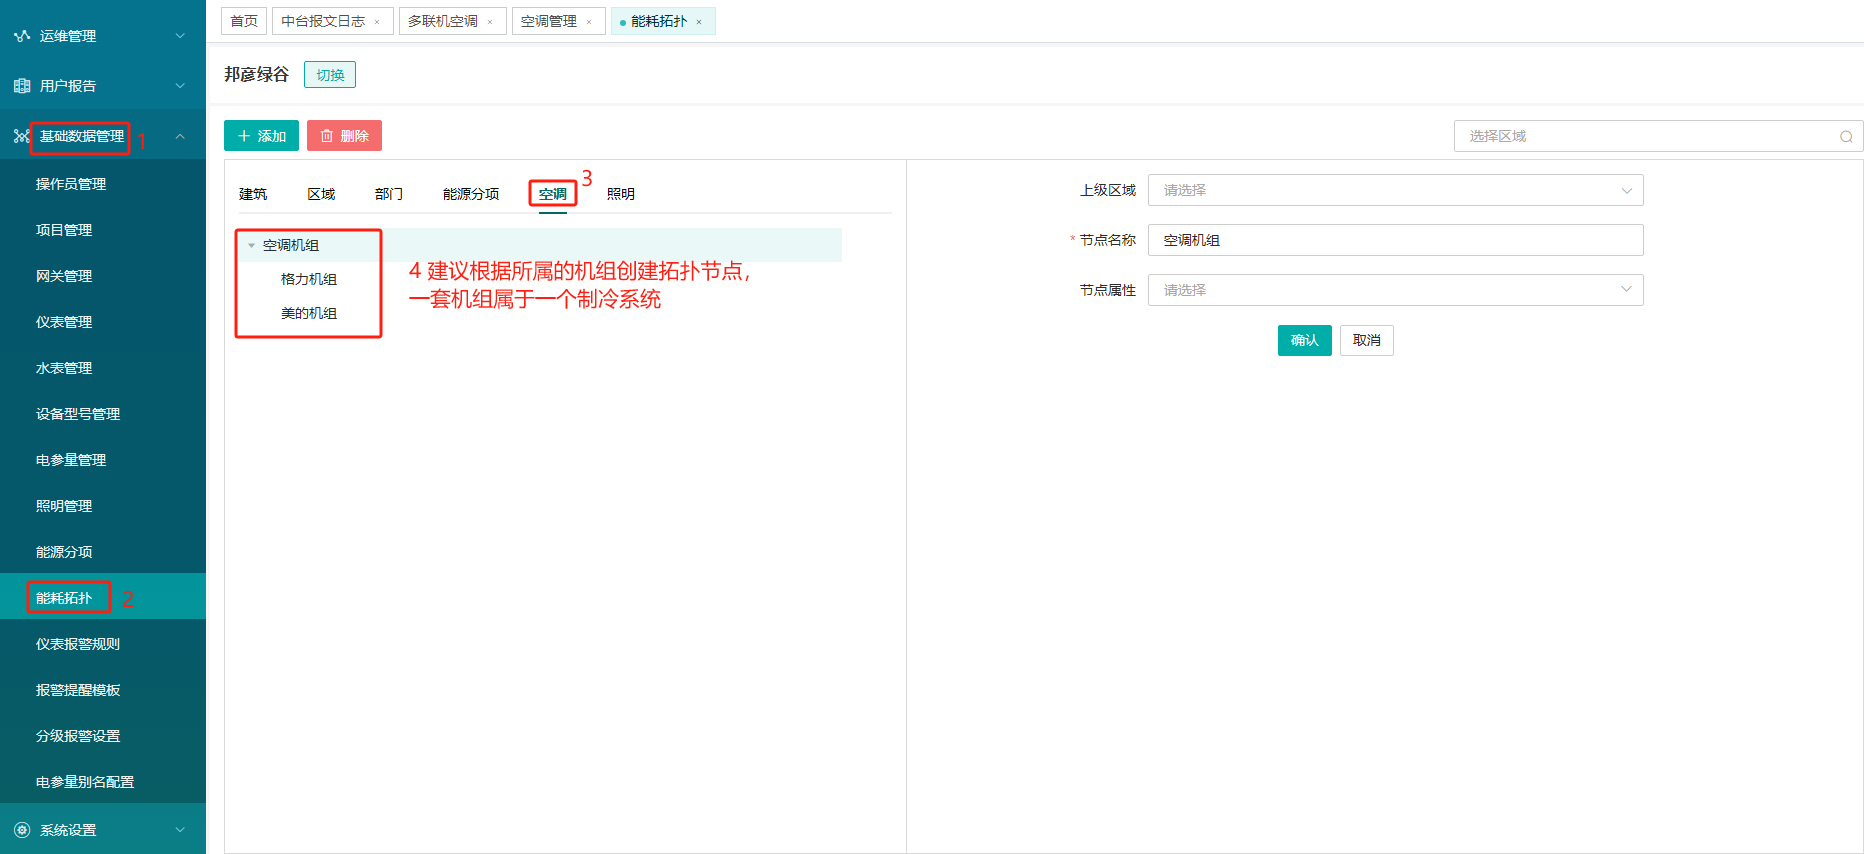The height and width of the screenshot is (854, 1864).
Task: Select the 格力机组 tree node
Action: click(x=309, y=280)
